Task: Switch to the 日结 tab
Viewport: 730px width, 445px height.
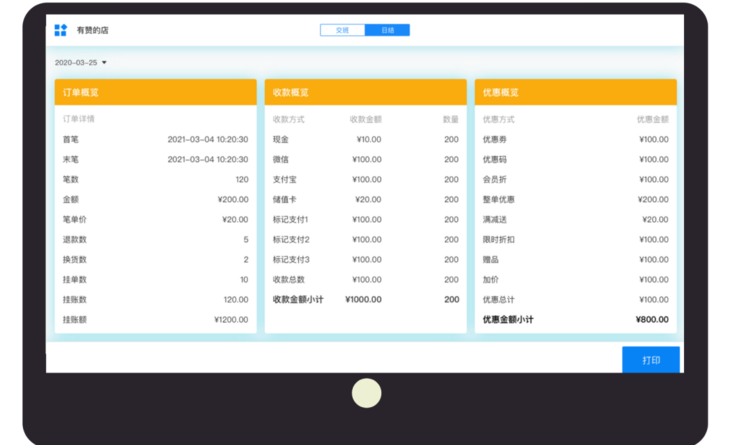Action: [x=387, y=30]
